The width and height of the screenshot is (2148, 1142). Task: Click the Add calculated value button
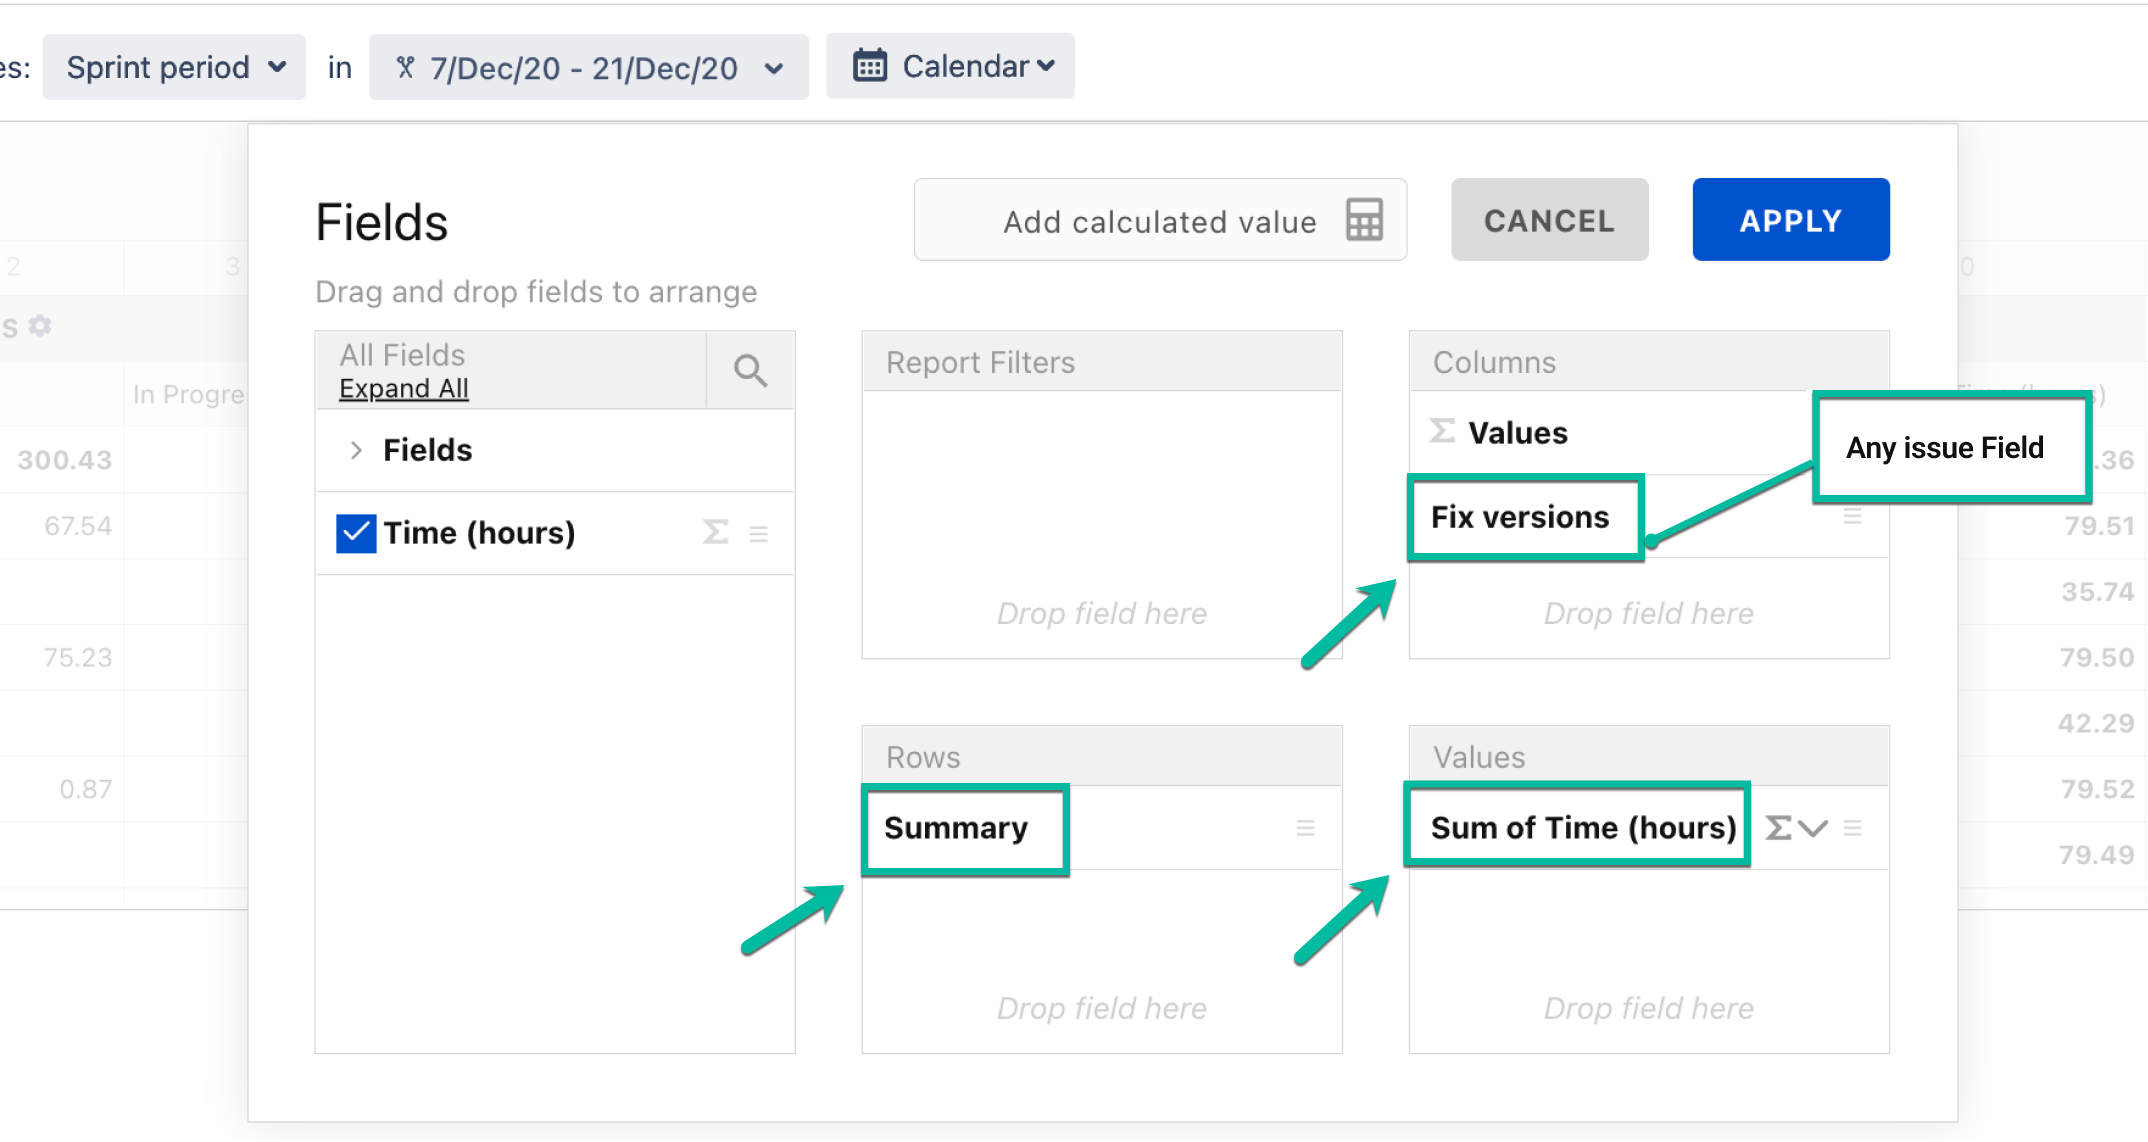1159,220
